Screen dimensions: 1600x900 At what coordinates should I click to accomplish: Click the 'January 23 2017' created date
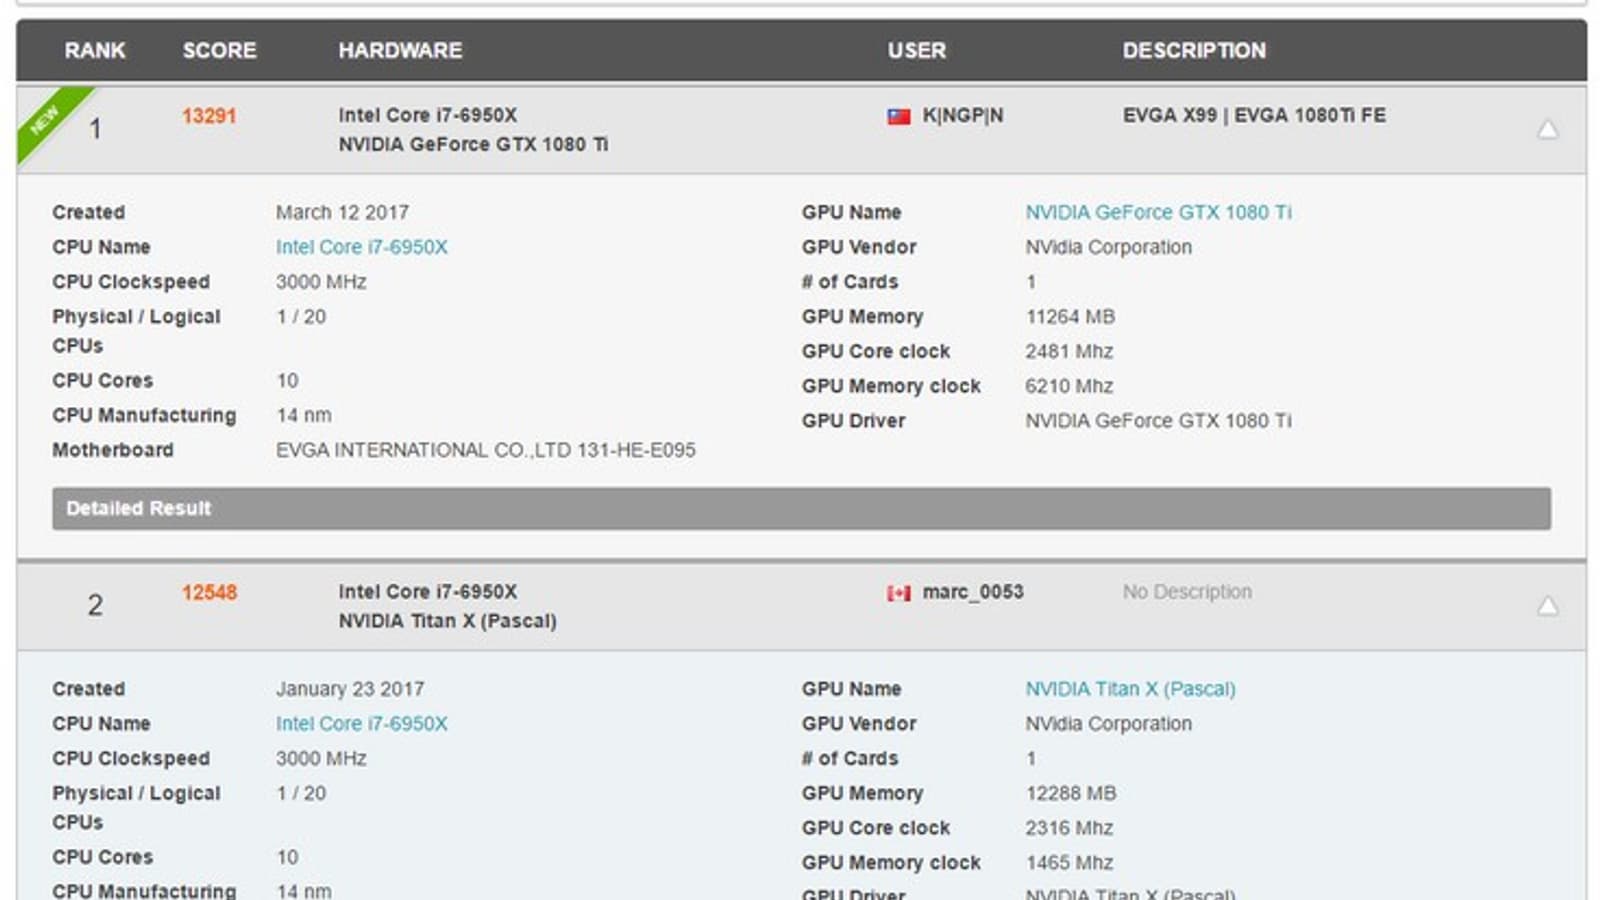(x=350, y=689)
